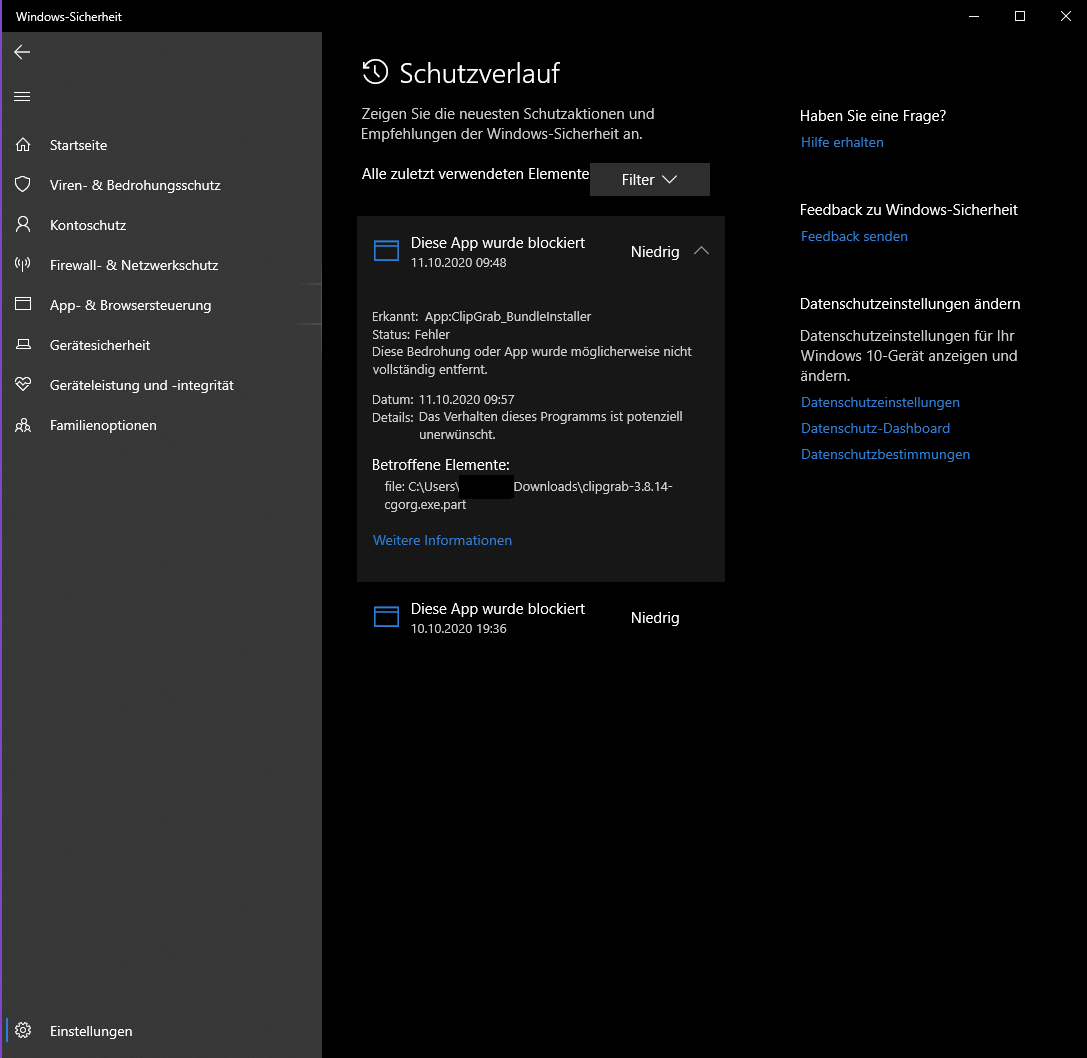Open Gerätesicherheit section
Screen dimensions: 1087x1058
coord(161,345)
